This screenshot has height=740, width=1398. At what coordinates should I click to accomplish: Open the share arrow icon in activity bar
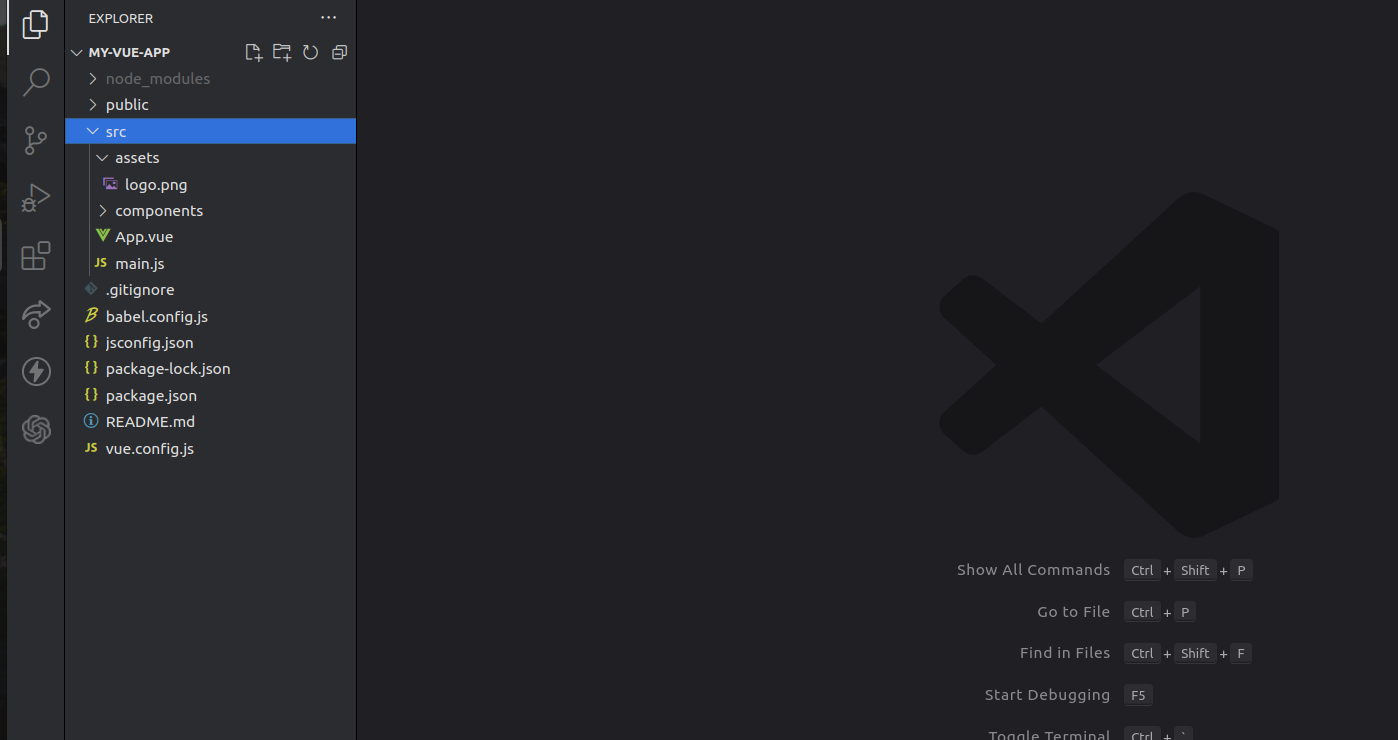[x=36, y=314]
